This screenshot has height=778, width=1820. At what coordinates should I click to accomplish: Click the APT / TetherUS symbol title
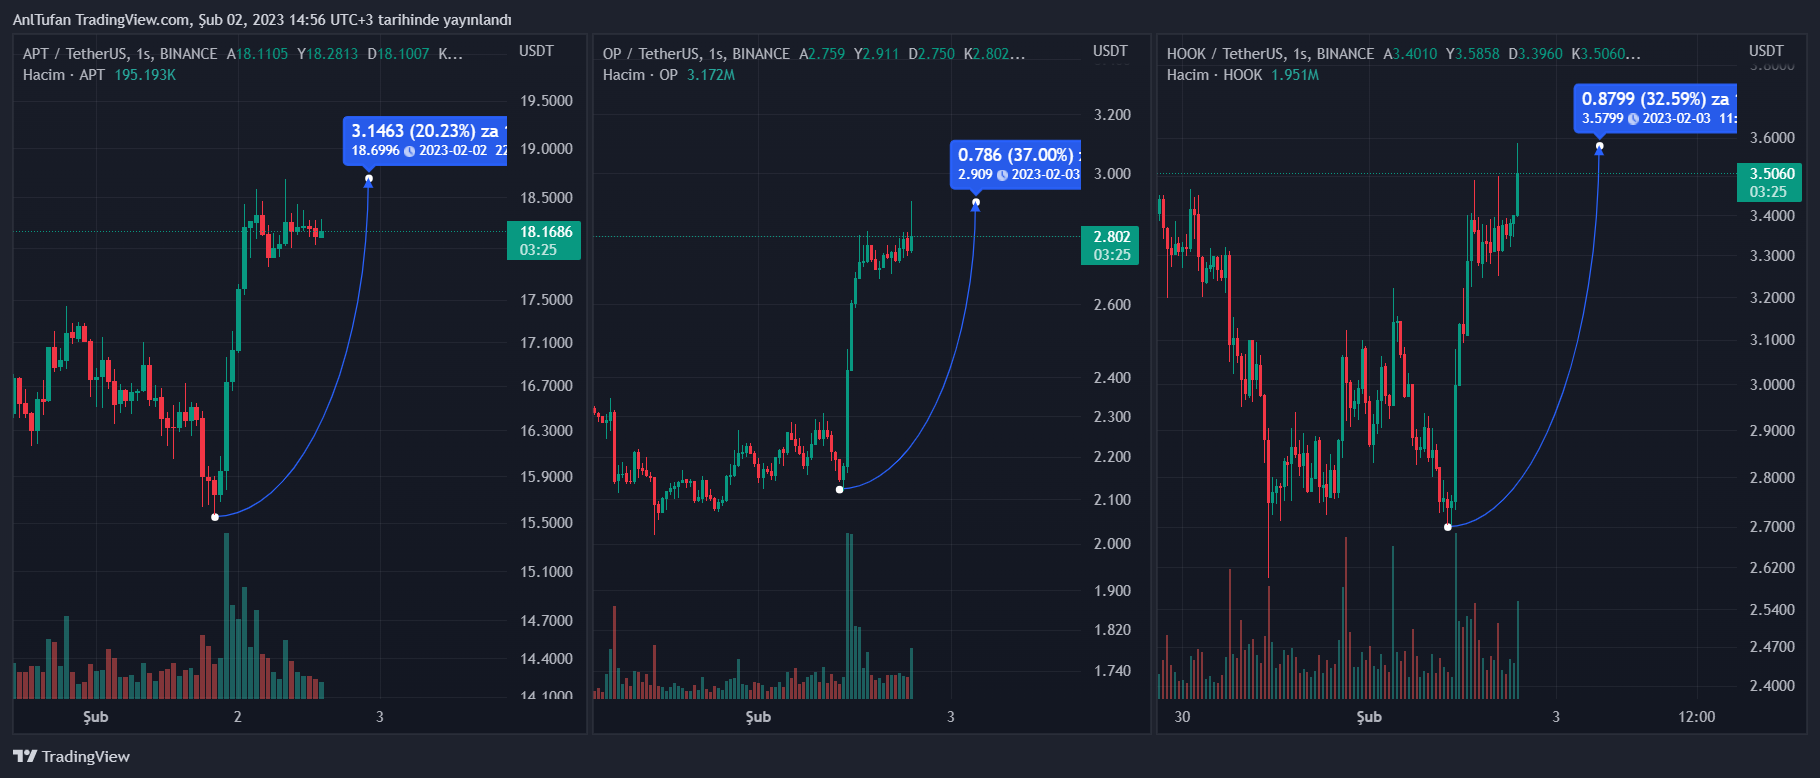(119, 54)
